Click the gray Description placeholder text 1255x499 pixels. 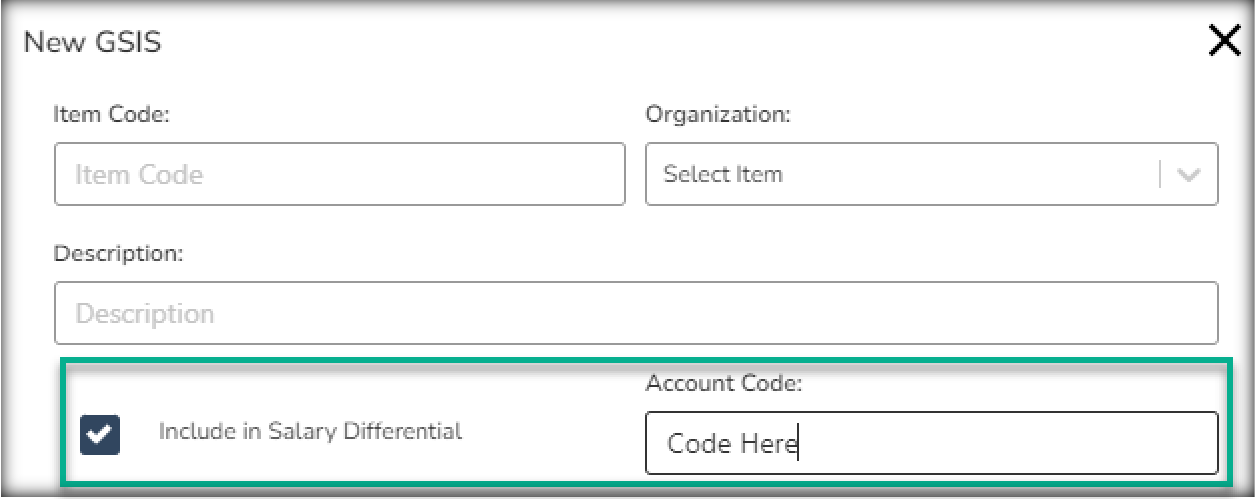click(145, 314)
